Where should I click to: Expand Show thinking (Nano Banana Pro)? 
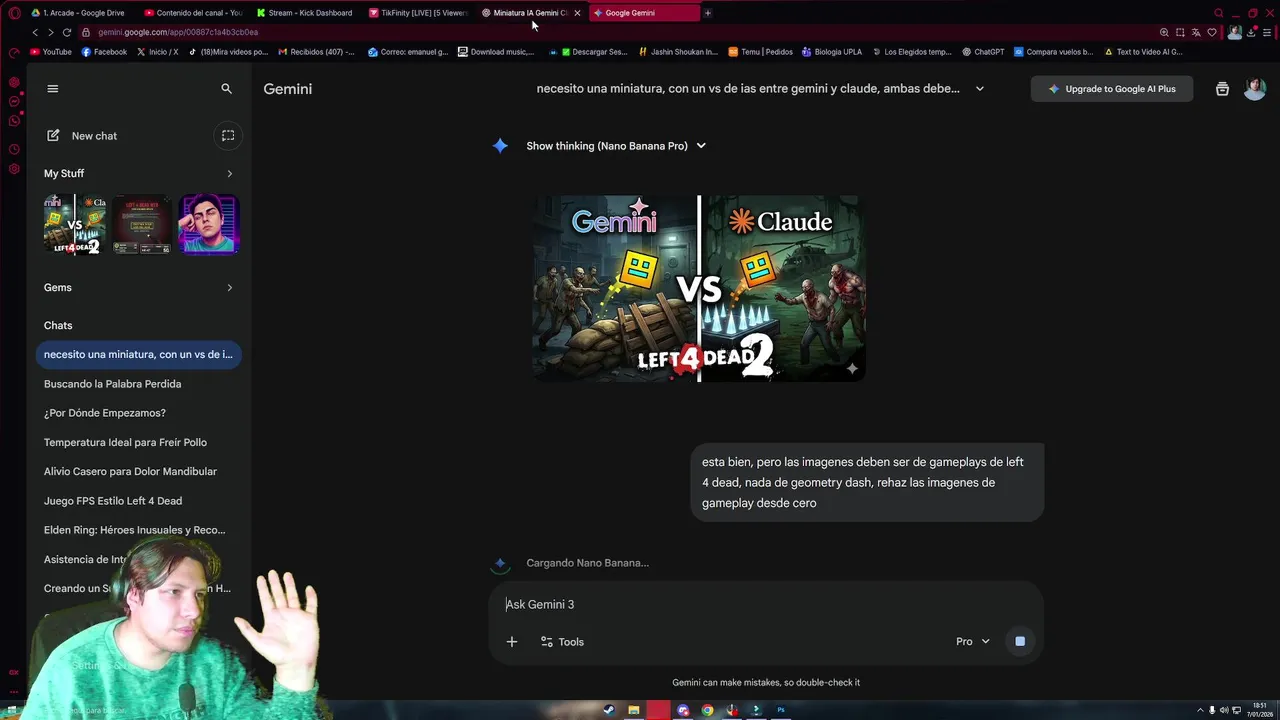(x=616, y=146)
